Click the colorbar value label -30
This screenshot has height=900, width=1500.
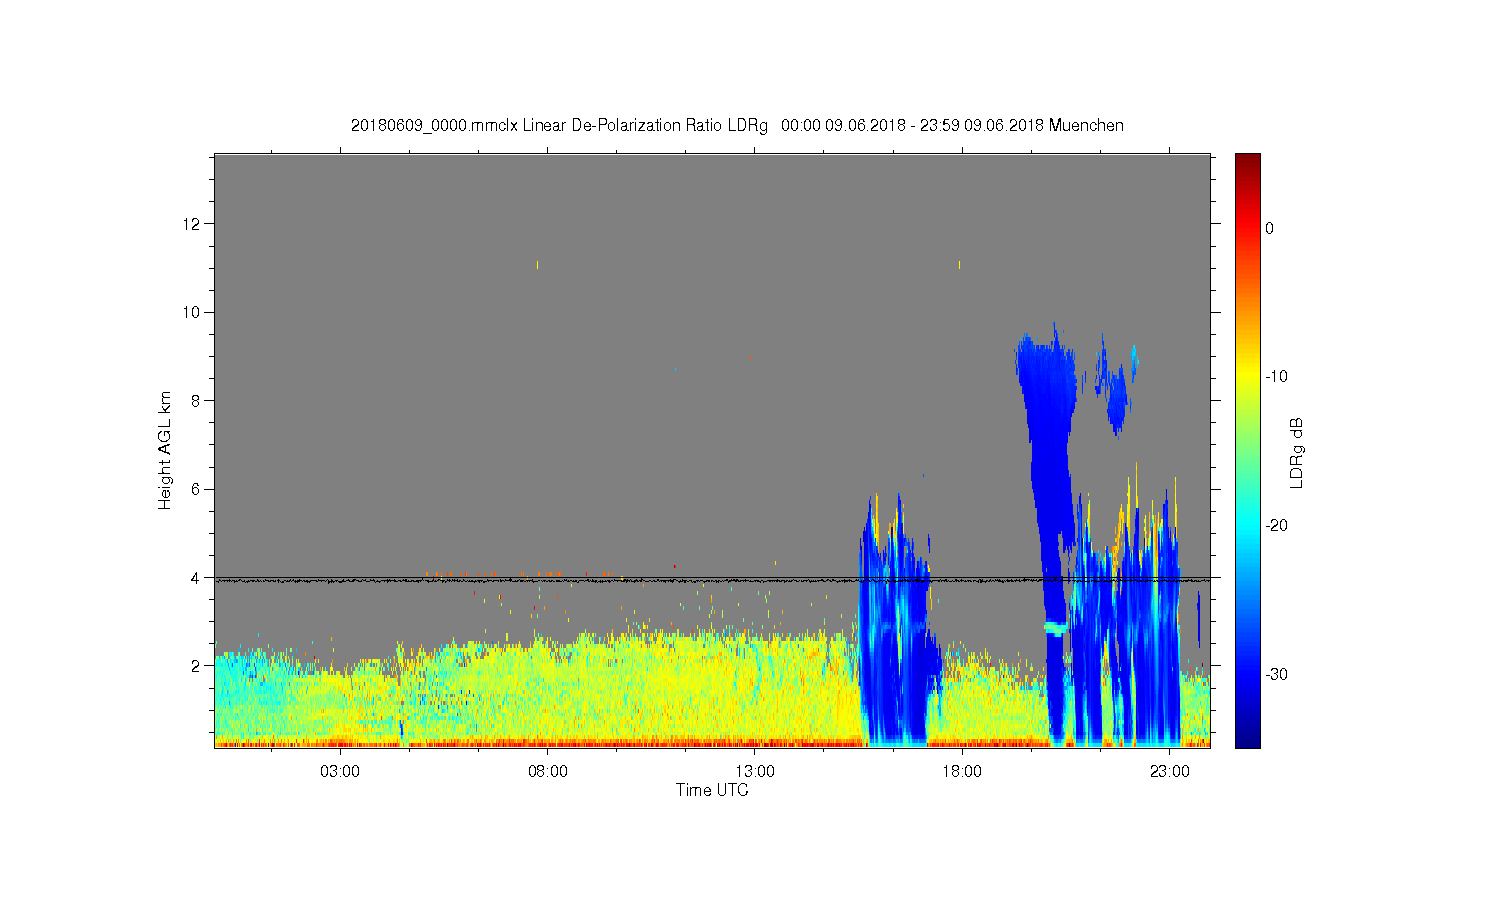click(x=1276, y=674)
